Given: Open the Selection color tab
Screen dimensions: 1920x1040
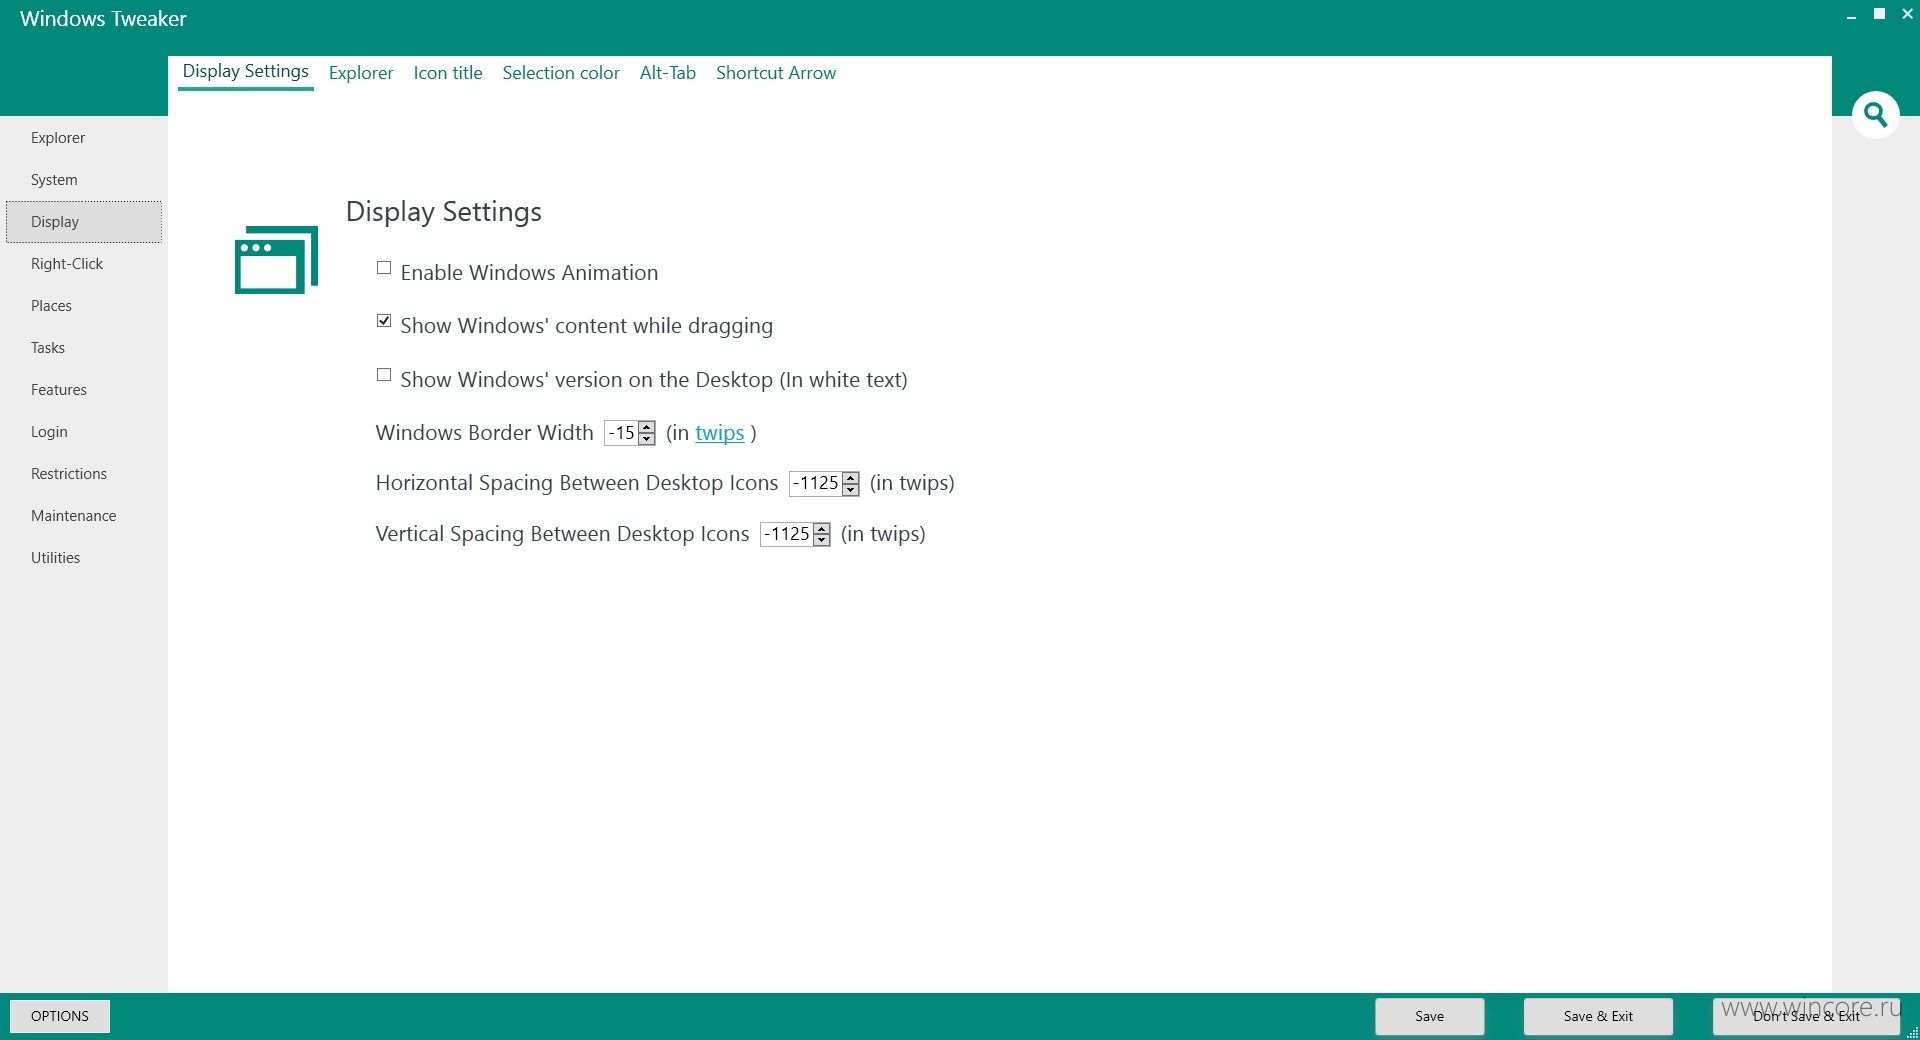Looking at the screenshot, I should pyautogui.click(x=561, y=73).
